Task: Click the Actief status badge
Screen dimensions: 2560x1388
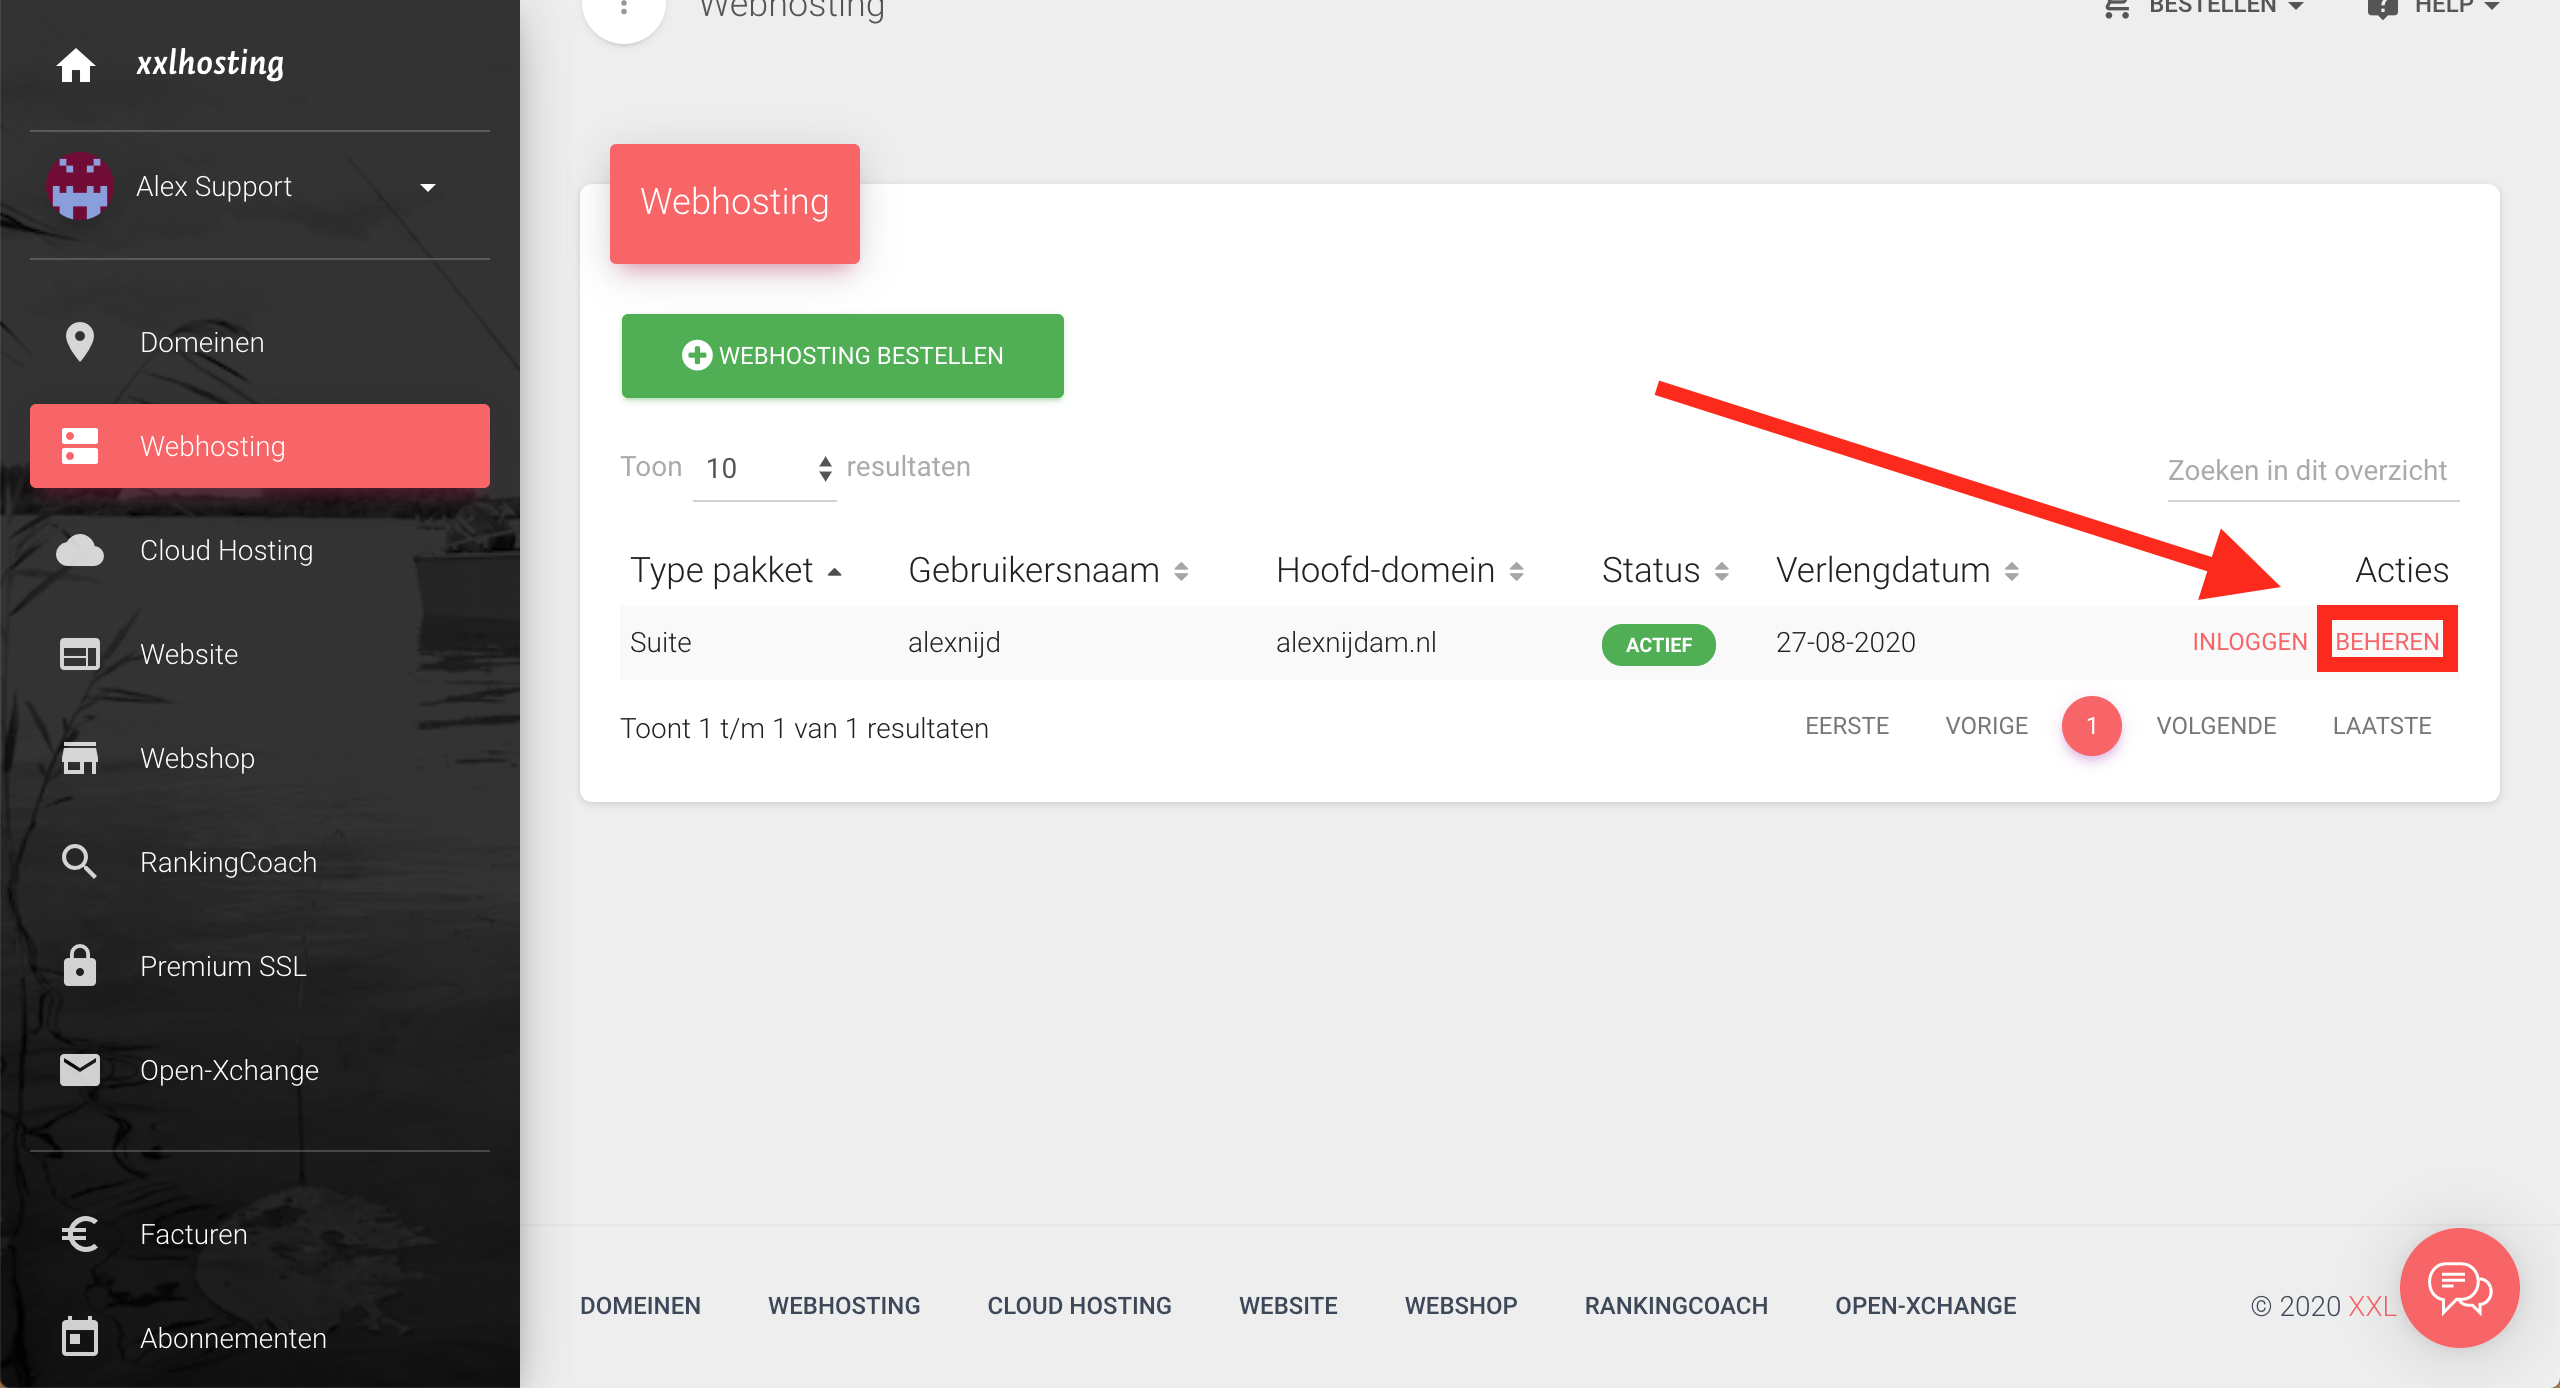Action: (1659, 645)
